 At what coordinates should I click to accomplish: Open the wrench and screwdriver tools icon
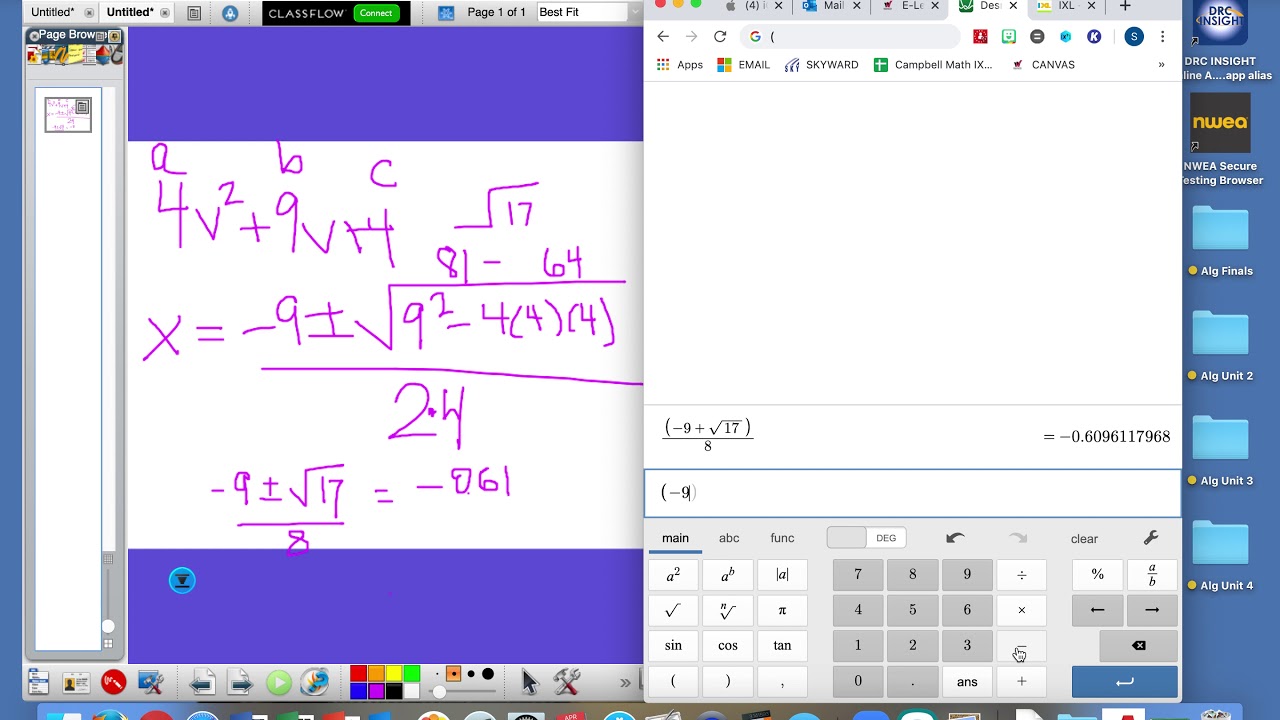567,682
